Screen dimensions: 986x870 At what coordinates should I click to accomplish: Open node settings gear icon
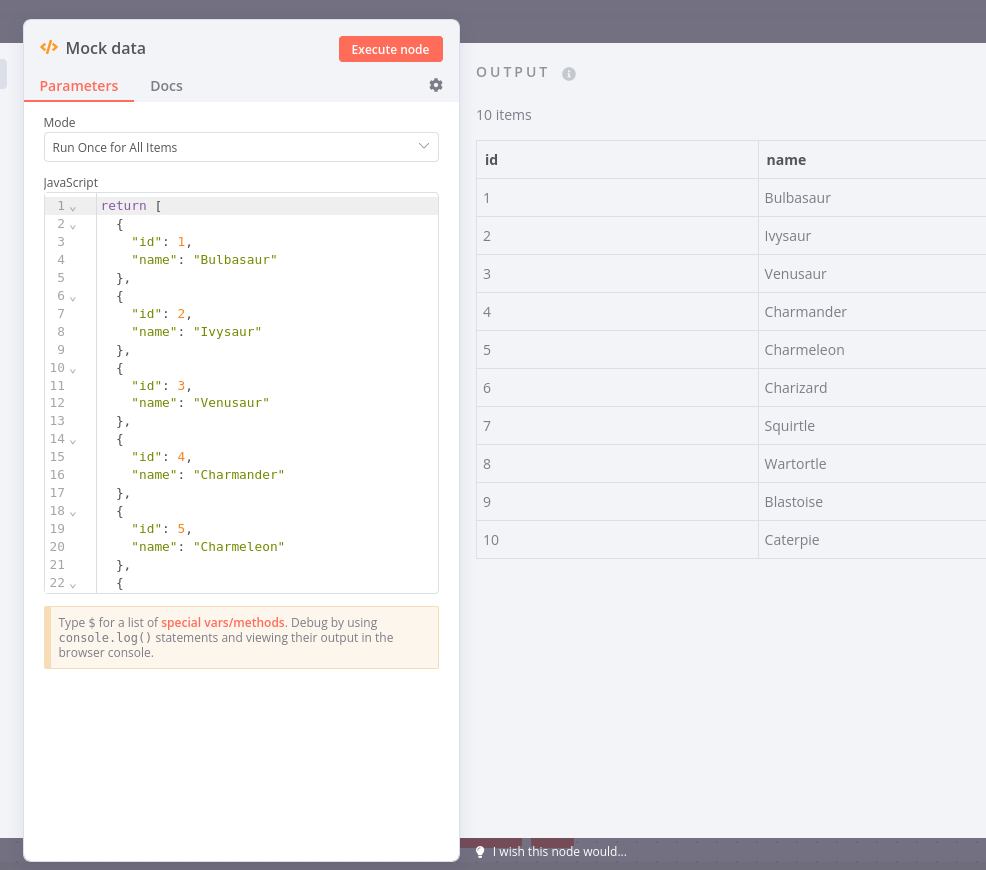(x=436, y=85)
